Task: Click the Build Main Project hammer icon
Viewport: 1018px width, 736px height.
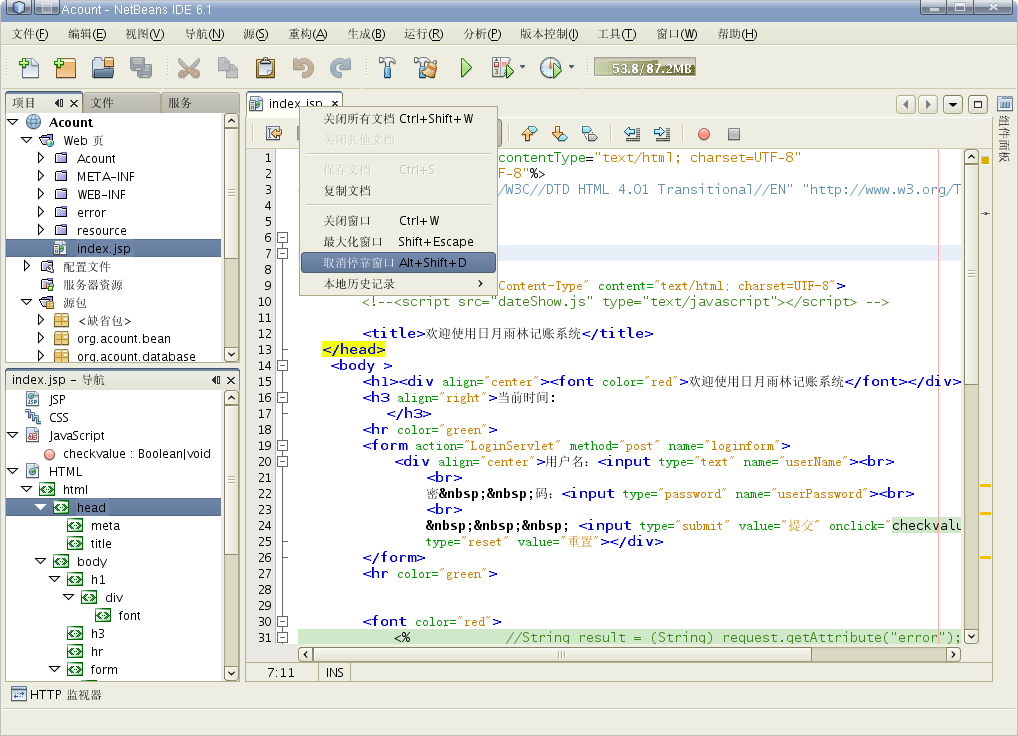Action: (387, 67)
